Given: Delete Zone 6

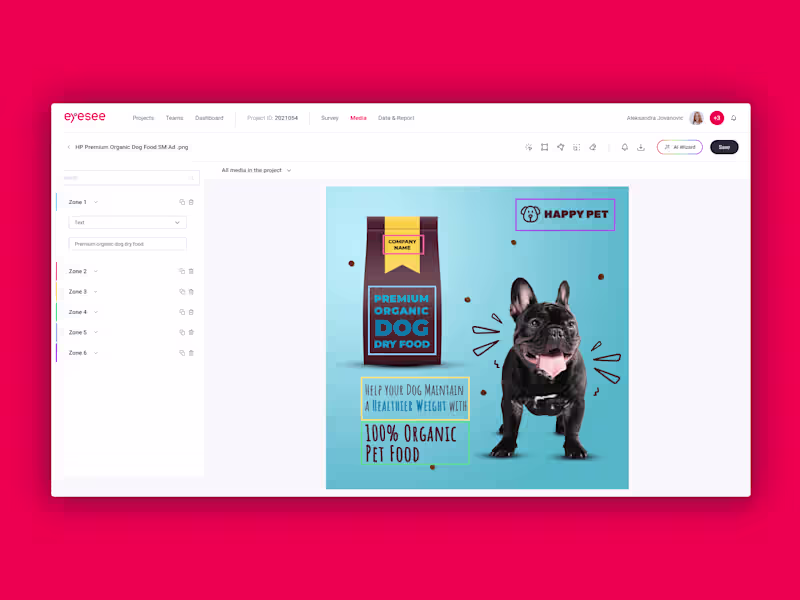Looking at the screenshot, I should pyautogui.click(x=191, y=353).
